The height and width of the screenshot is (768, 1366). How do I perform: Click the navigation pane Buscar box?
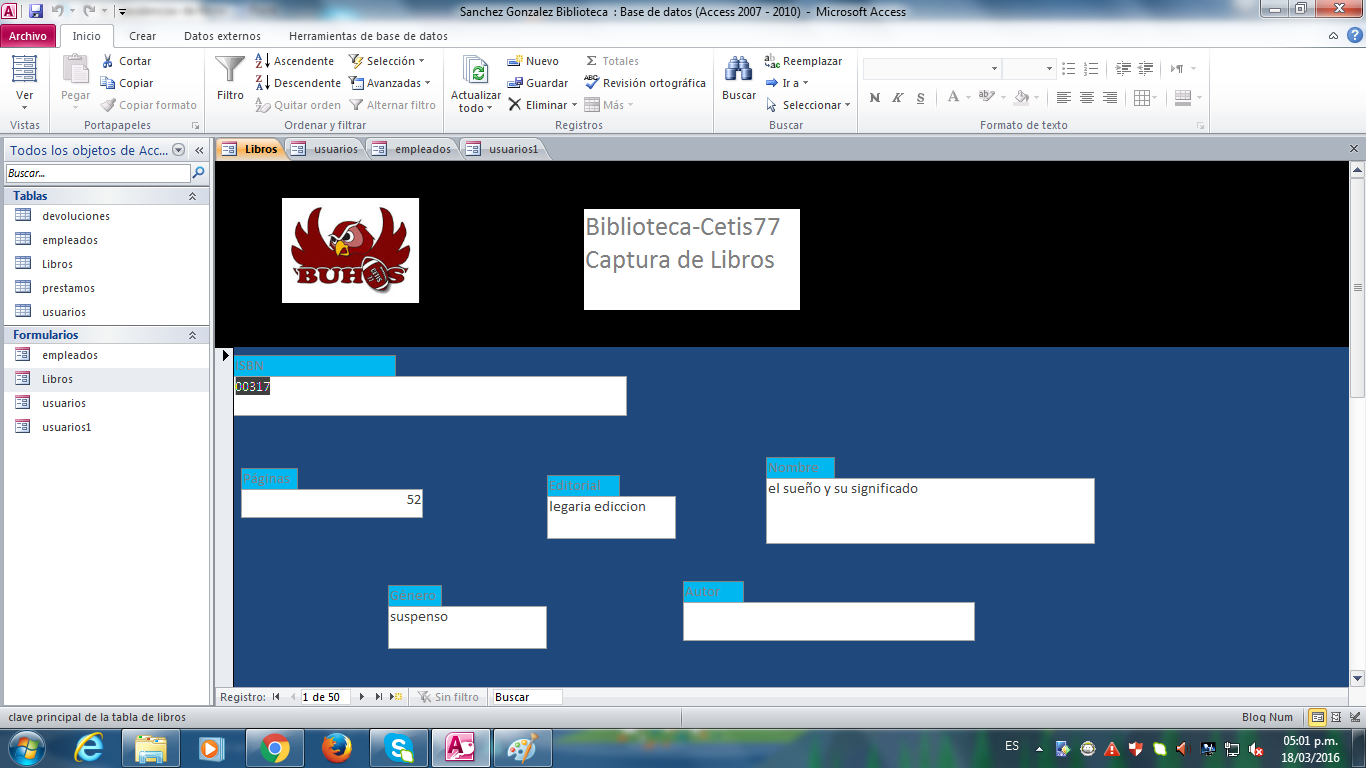click(x=97, y=173)
